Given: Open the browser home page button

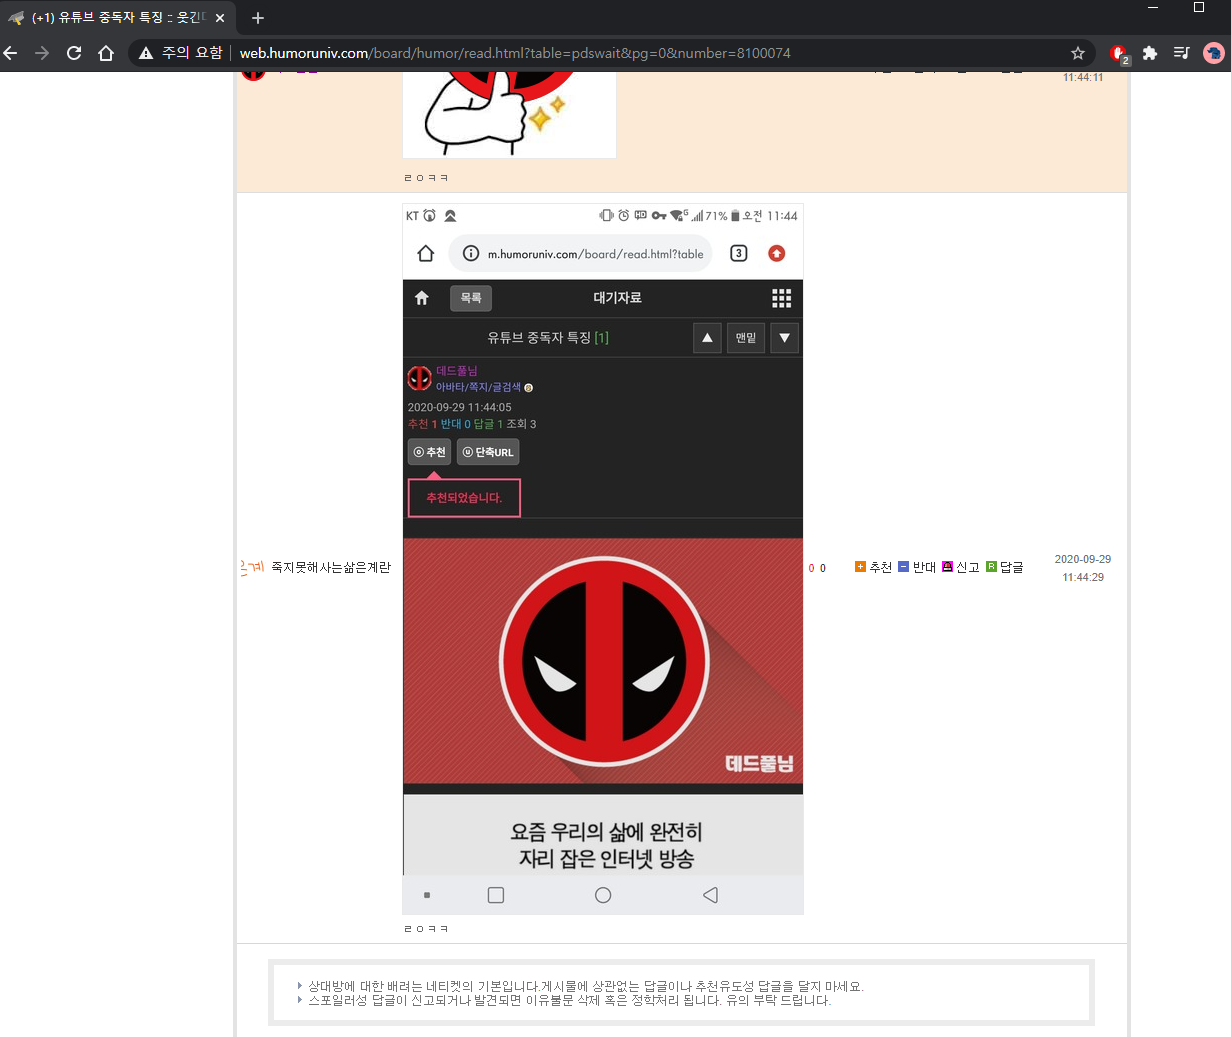Looking at the screenshot, I should 106,53.
